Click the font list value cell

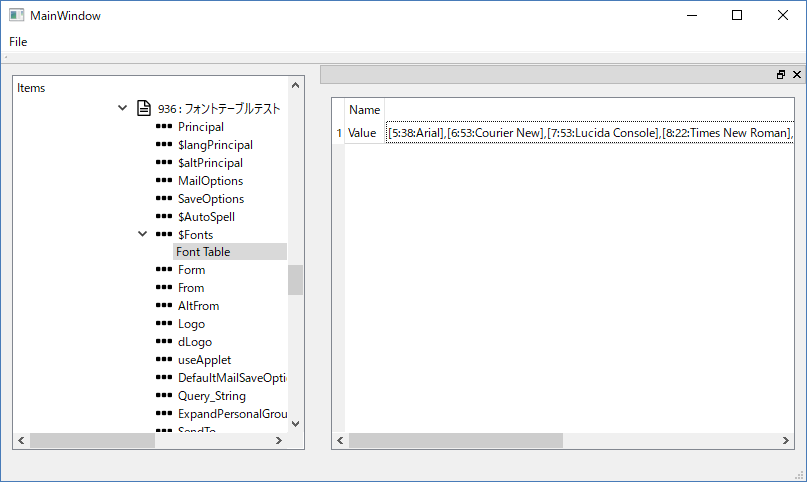[590, 133]
